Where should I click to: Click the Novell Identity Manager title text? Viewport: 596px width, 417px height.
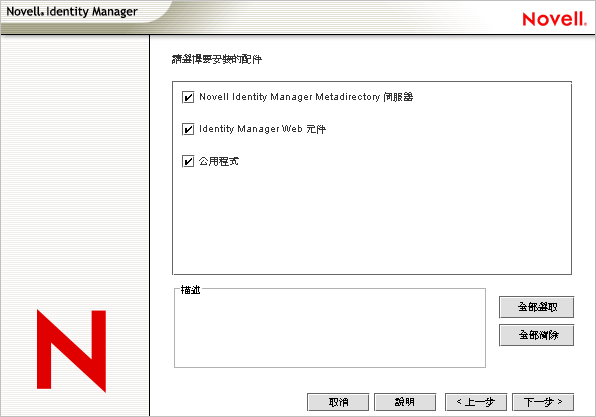pos(71,12)
